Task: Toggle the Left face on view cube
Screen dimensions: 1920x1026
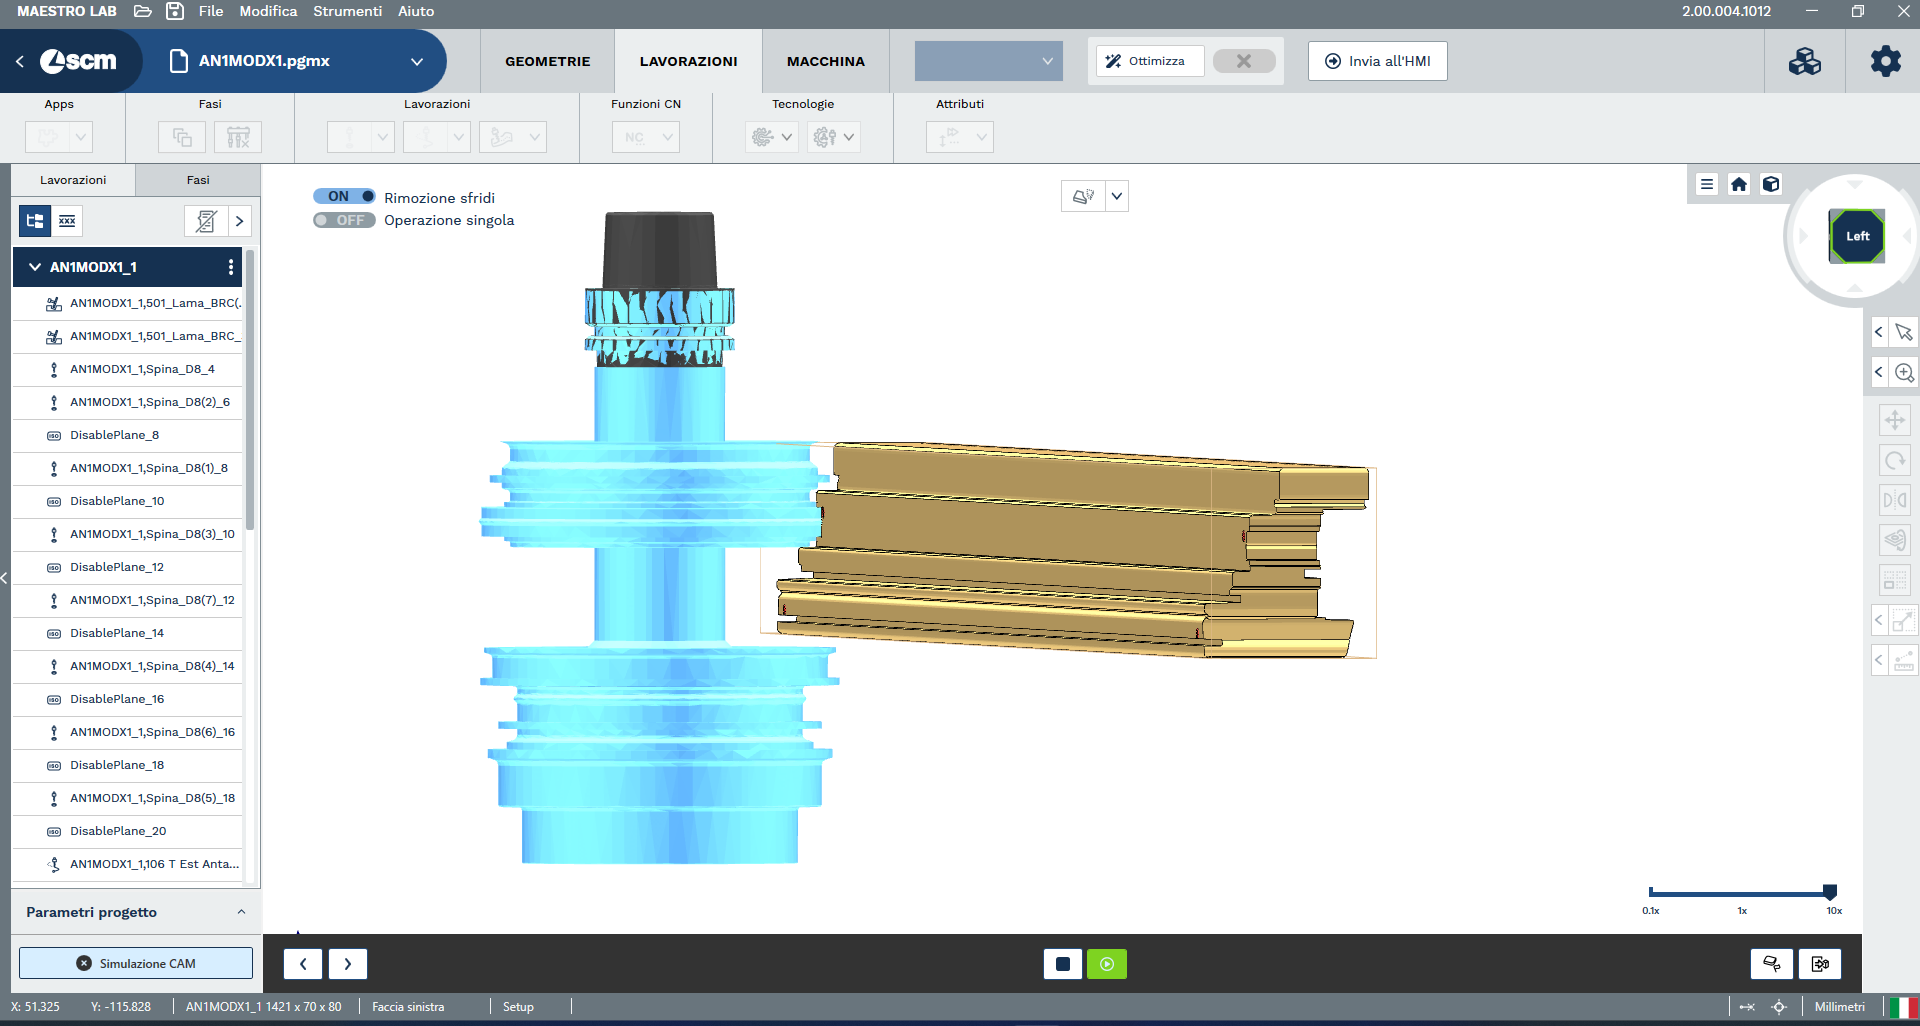Action: pos(1857,236)
